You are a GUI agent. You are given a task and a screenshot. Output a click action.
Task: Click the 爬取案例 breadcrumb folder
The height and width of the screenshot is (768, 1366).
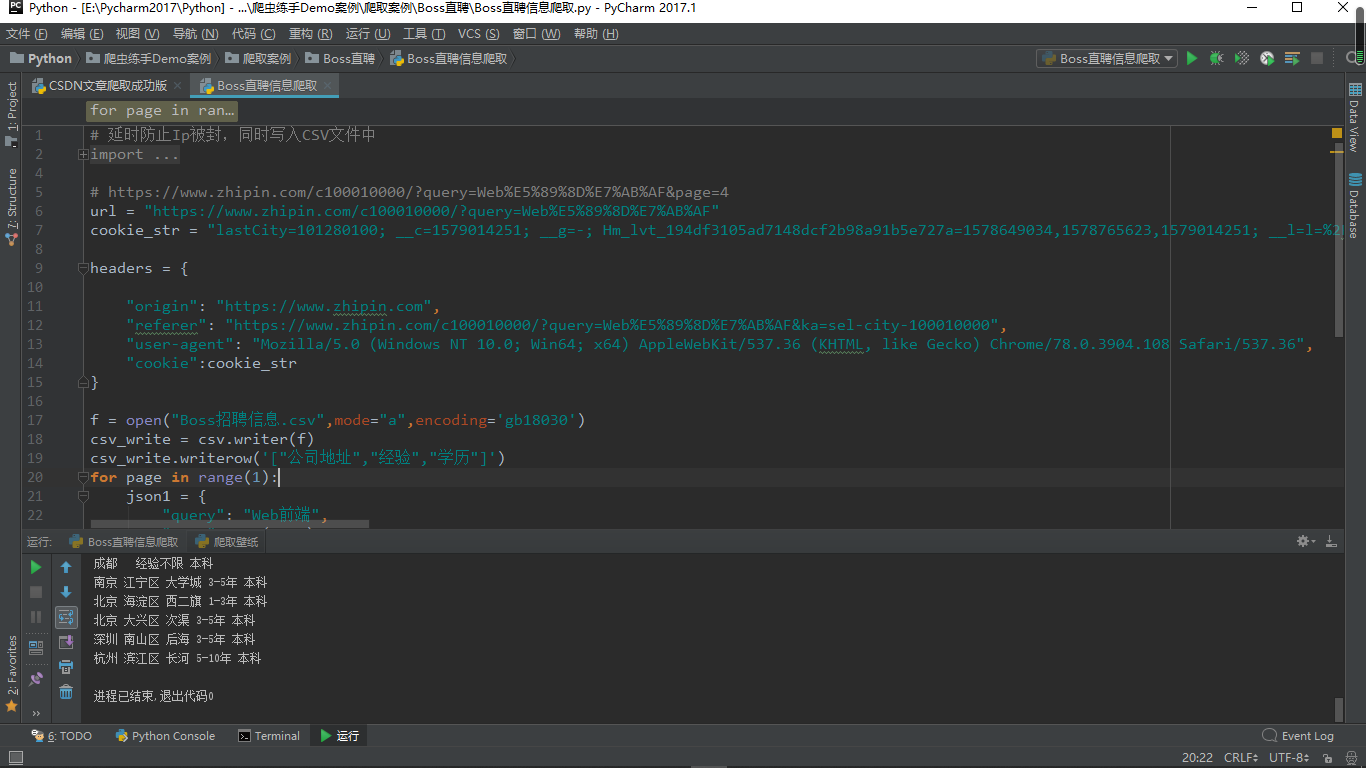259,59
